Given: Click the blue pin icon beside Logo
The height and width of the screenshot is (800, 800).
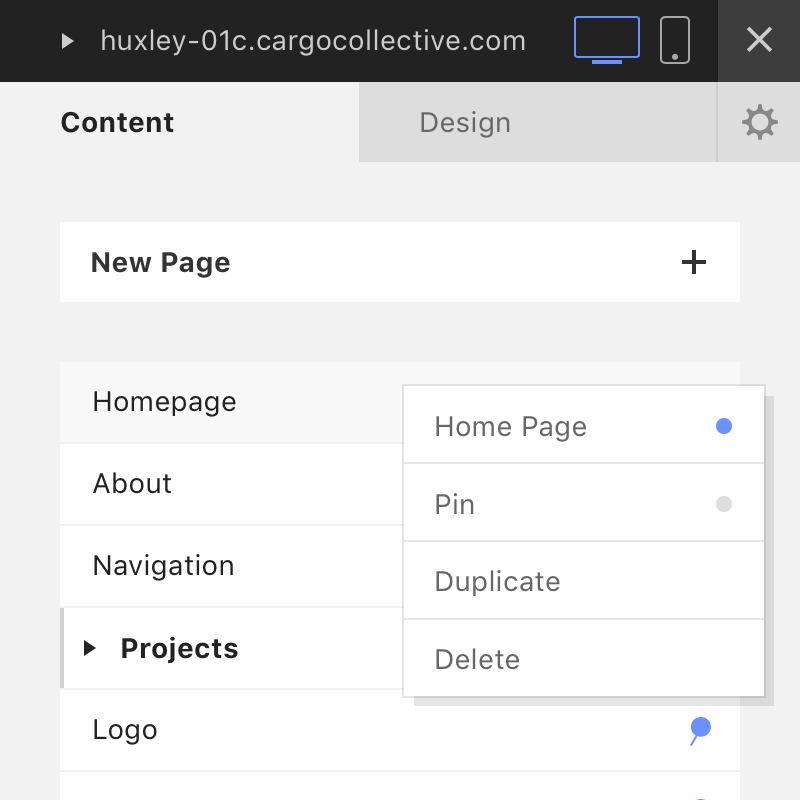Looking at the screenshot, I should (x=700, y=730).
